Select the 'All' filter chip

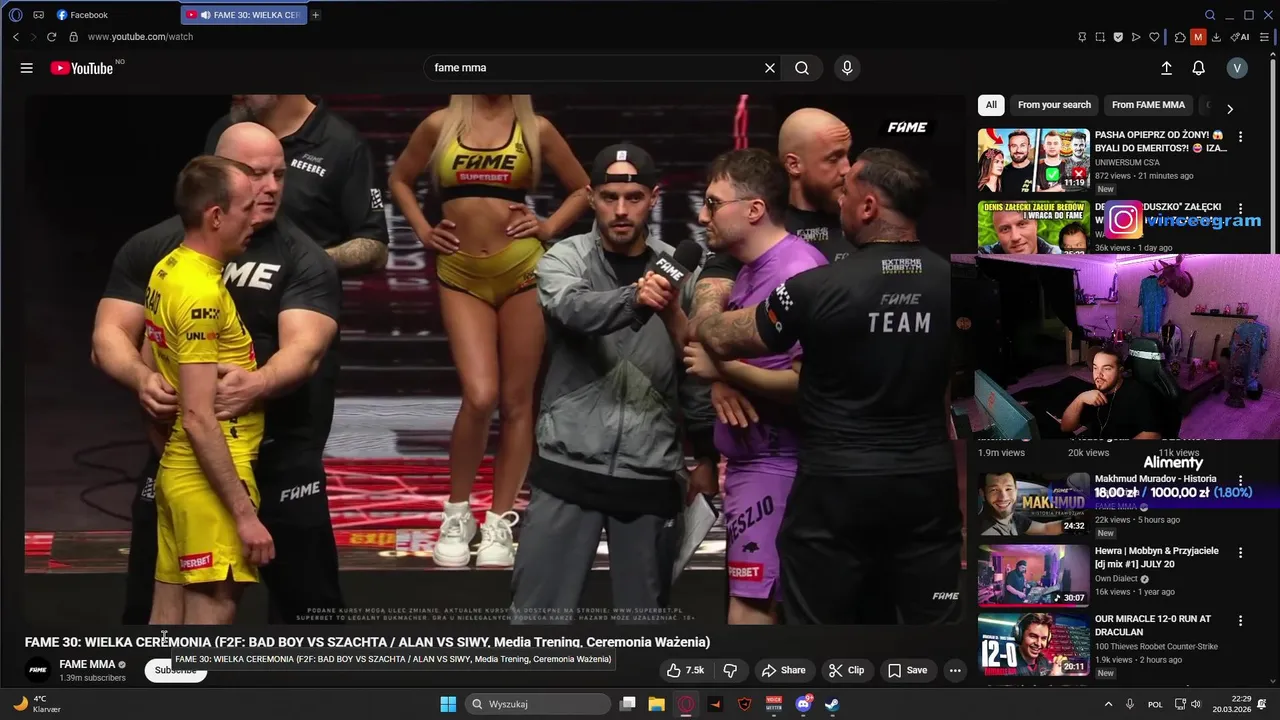991,105
